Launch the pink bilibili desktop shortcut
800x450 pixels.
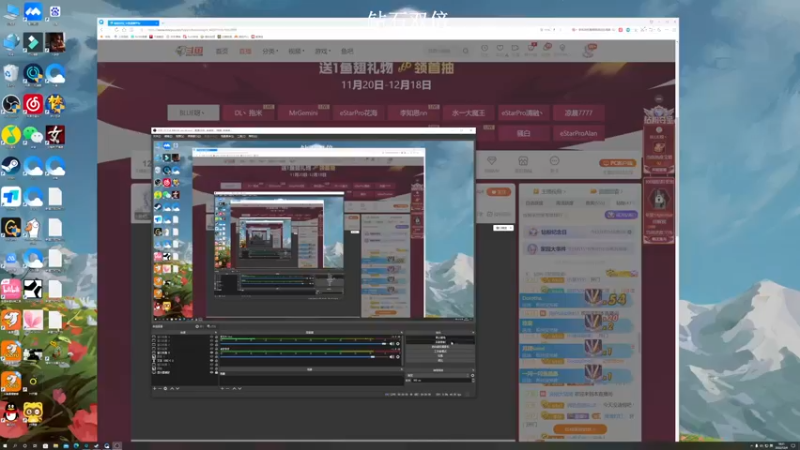pos(11,289)
